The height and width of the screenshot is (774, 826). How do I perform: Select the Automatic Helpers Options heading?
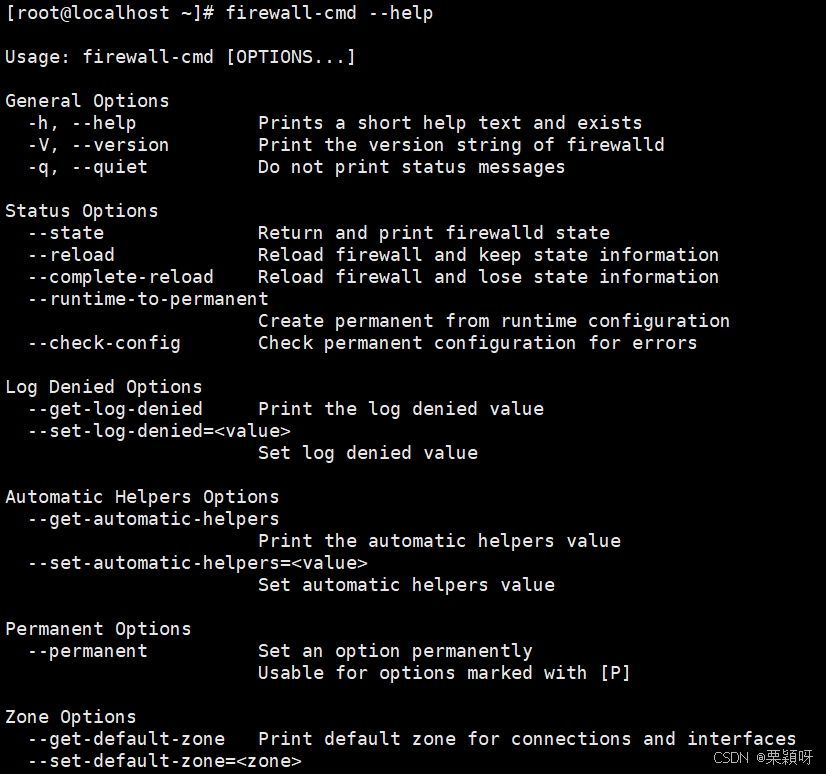[142, 497]
